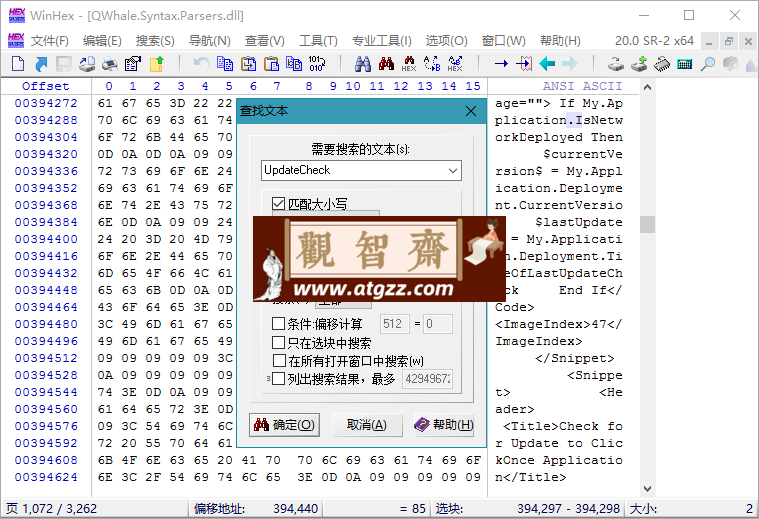Open the 文件(F) menu

[49, 41]
